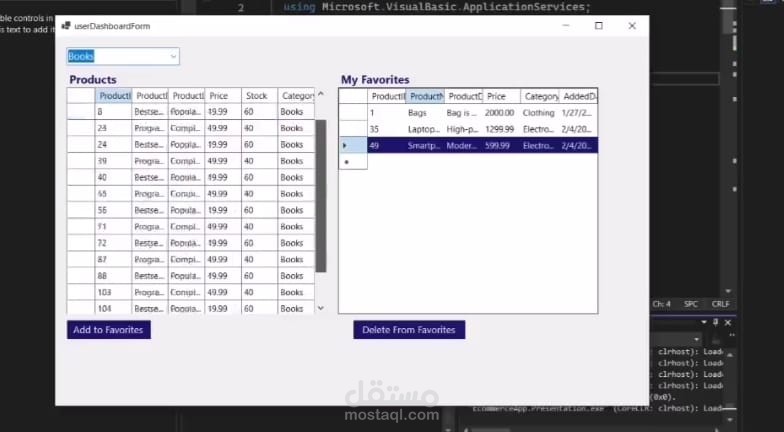Click Price 49.99 in product 23 row
The width and height of the screenshot is (784, 432).
click(223, 128)
